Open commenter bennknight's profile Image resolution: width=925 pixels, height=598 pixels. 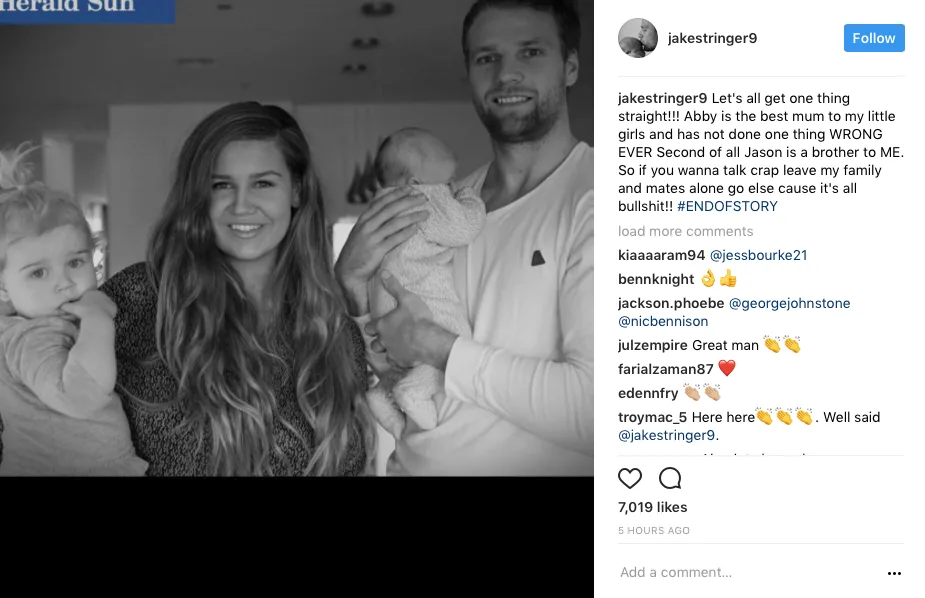point(656,279)
